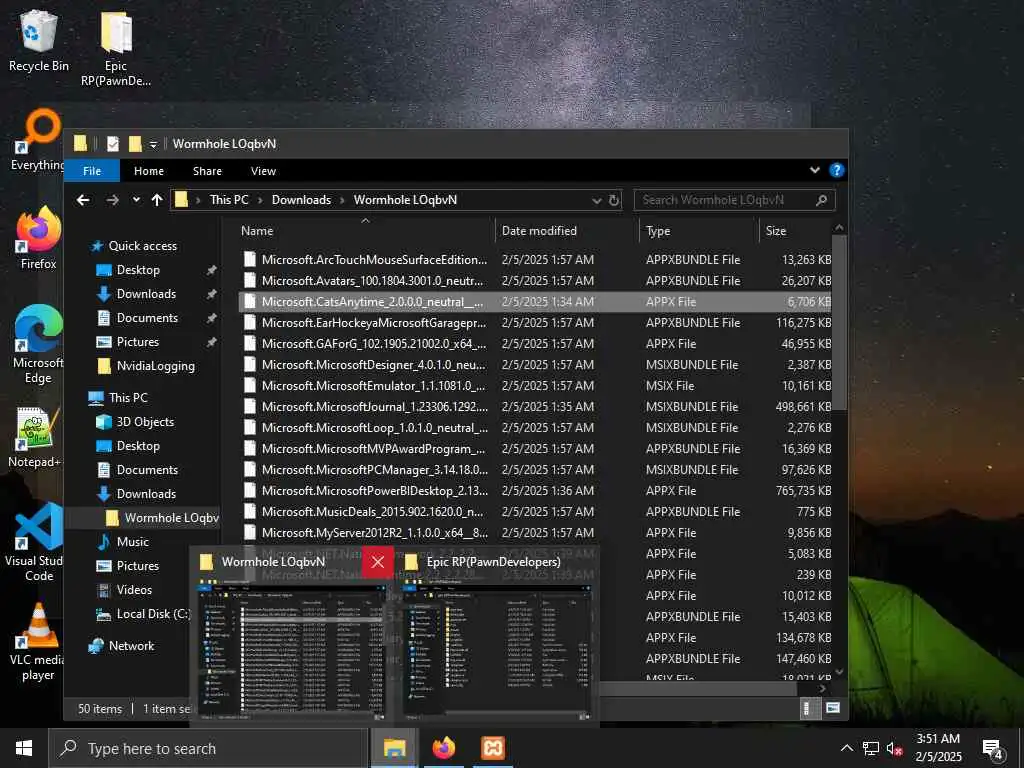Go up one folder level arrow
This screenshot has height=768, width=1024.
click(157, 200)
